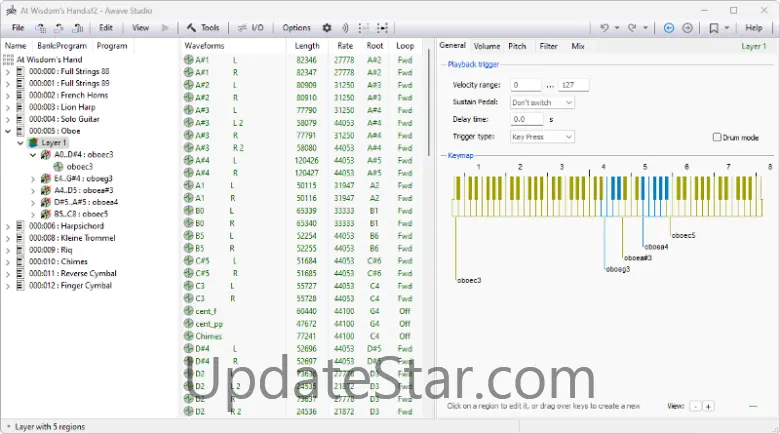
Task: Click the At Wisdom's Hand root grid icon
Action: [x=8, y=60]
